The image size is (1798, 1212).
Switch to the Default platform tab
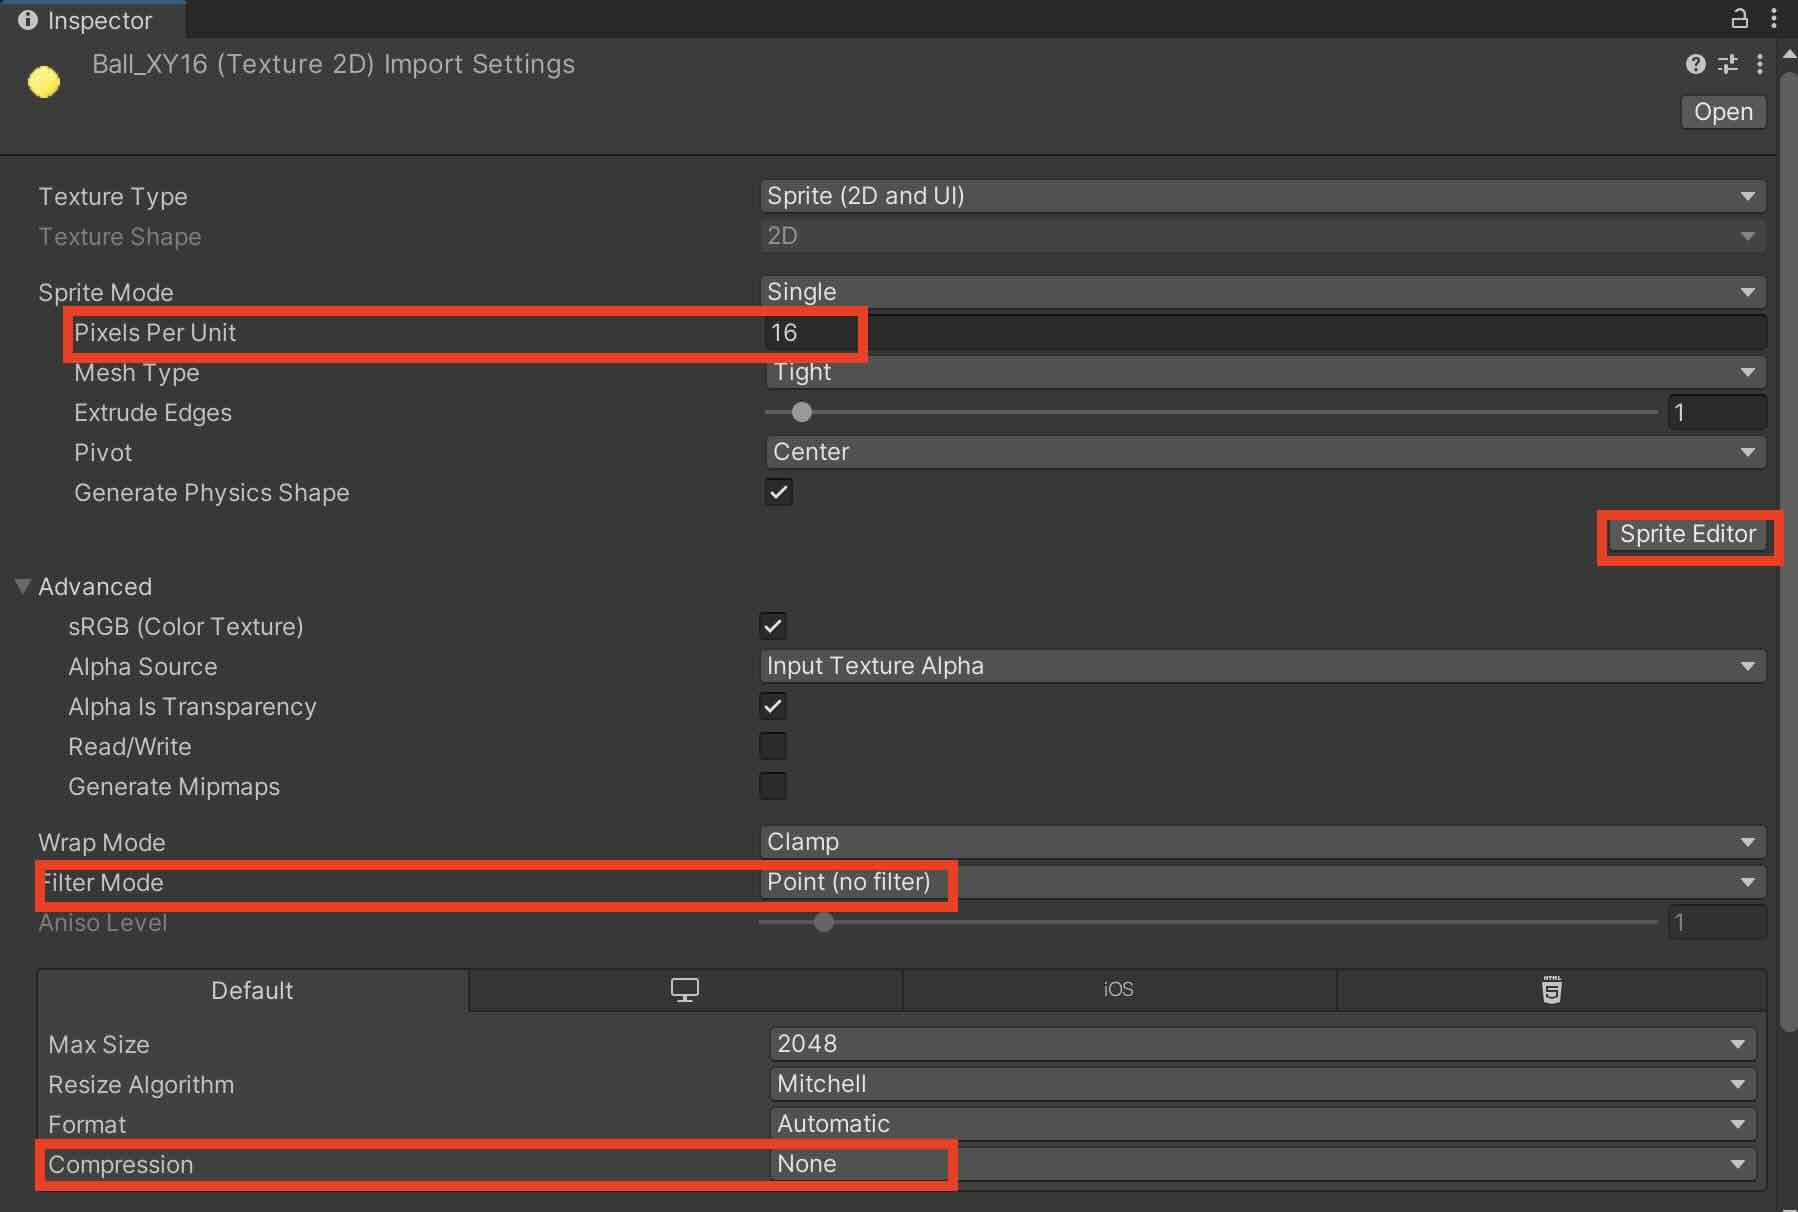(252, 990)
